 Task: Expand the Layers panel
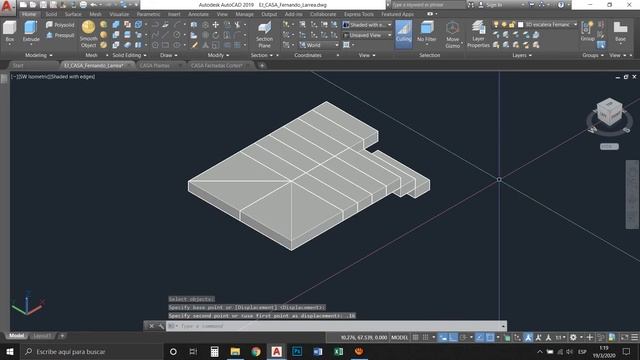tap(522, 55)
